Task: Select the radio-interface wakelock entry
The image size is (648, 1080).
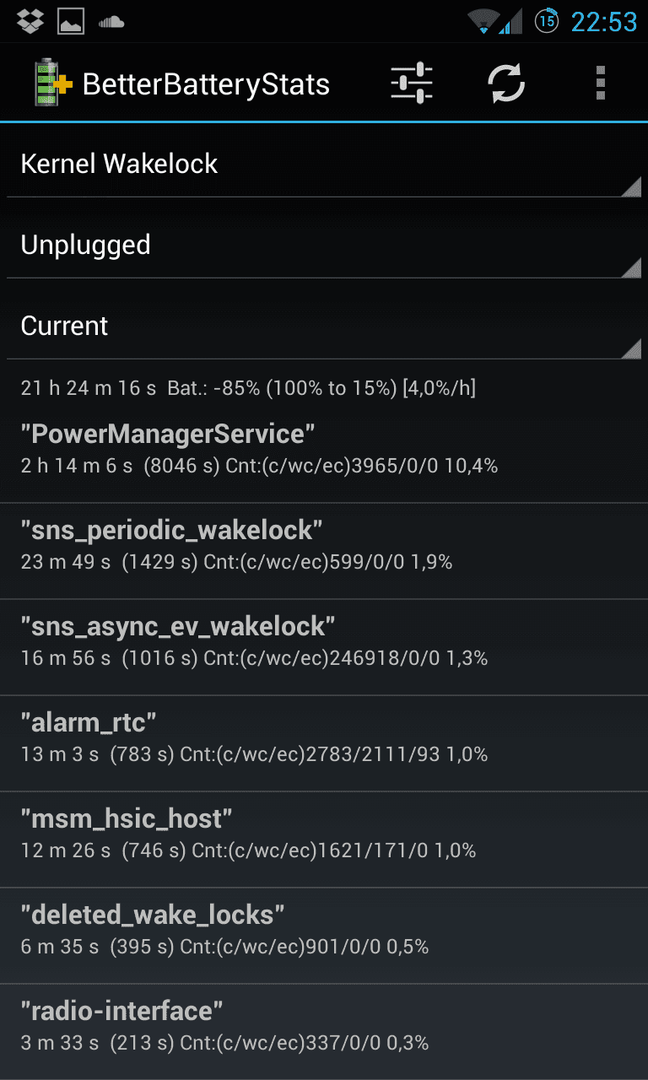Action: click(x=324, y=1032)
